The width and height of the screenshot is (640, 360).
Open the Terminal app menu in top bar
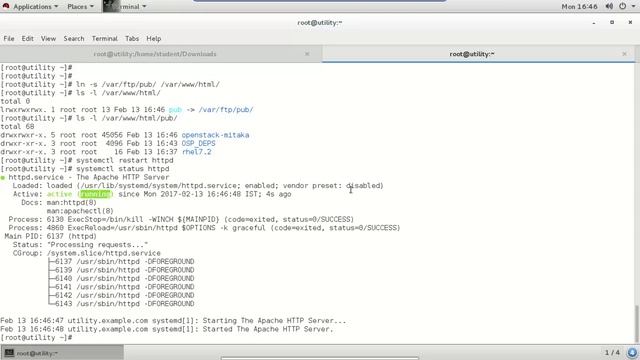pos(124,7)
